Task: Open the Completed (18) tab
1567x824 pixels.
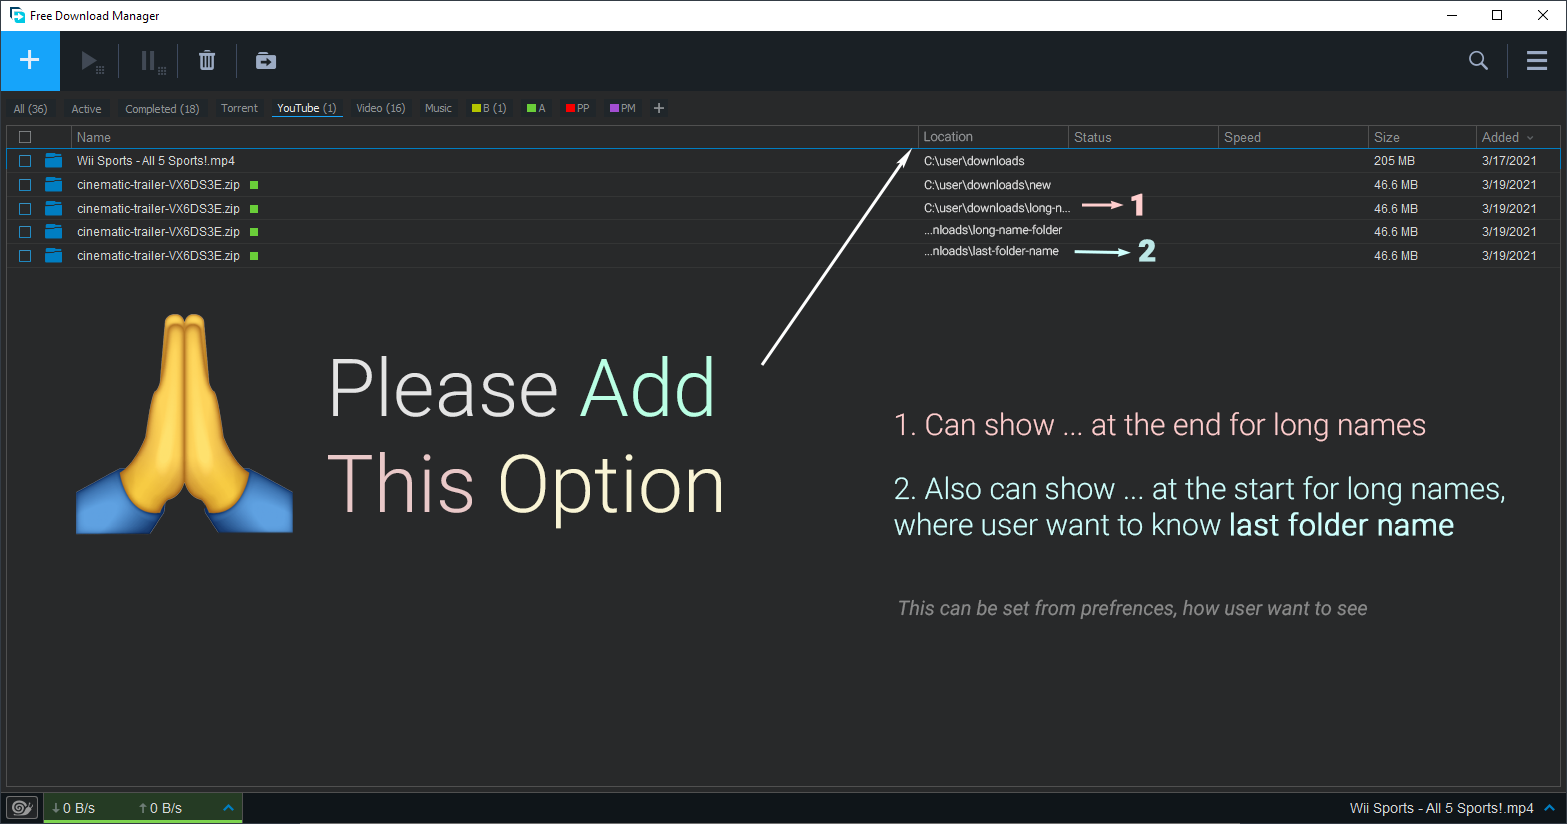Action: [162, 109]
